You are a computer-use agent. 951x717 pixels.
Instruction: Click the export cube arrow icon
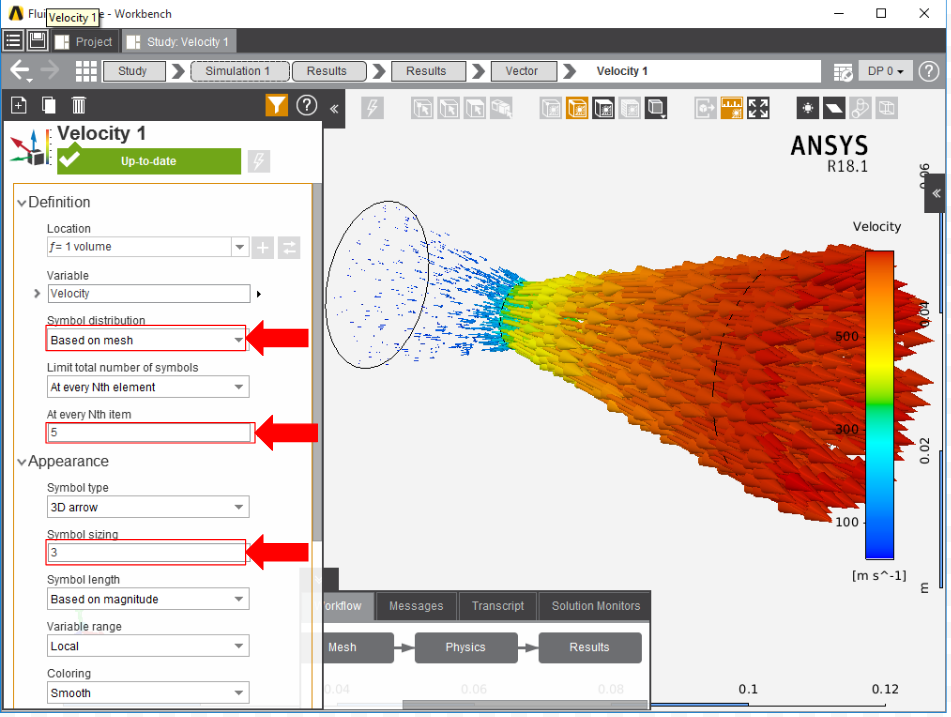tap(705, 109)
